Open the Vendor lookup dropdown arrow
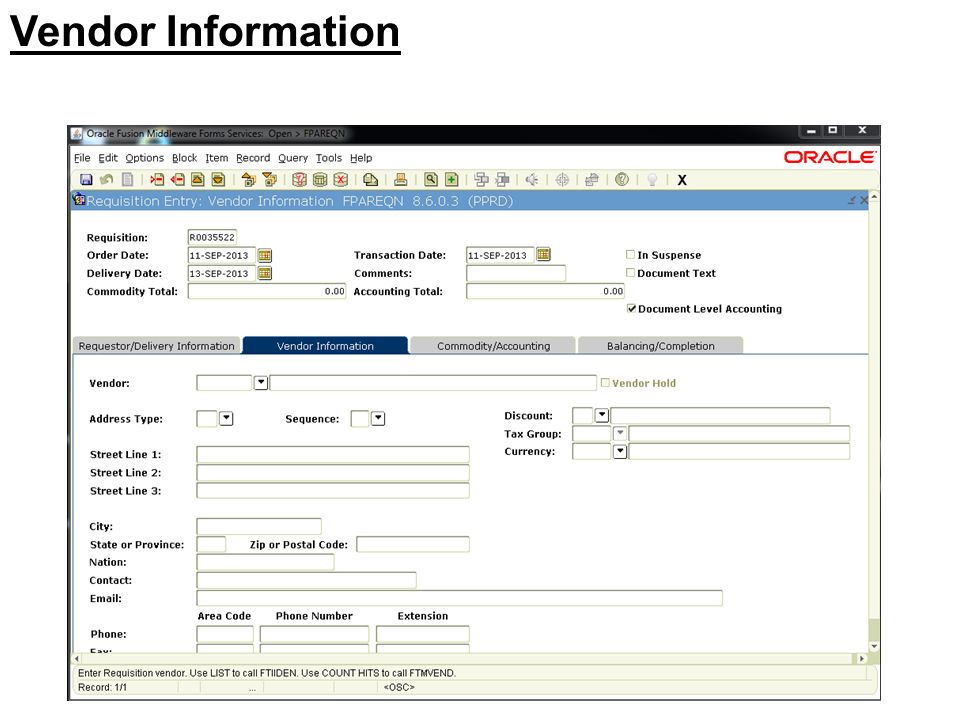This screenshot has height=720, width=960. (261, 383)
